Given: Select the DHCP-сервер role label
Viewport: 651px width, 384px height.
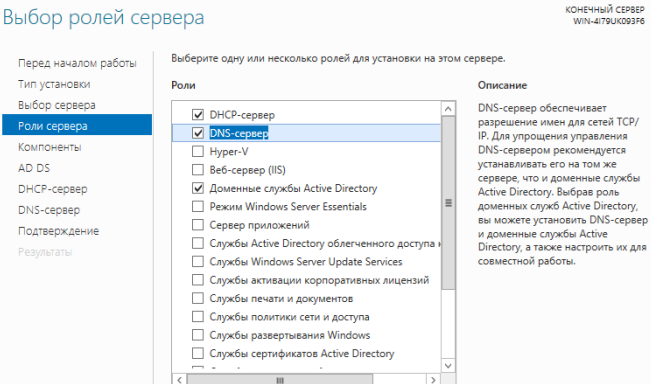Looking at the screenshot, I should (x=242, y=115).
